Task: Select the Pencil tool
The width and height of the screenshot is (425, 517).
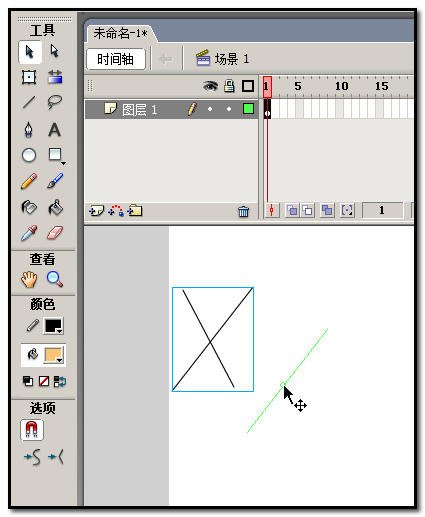Action: 29,181
